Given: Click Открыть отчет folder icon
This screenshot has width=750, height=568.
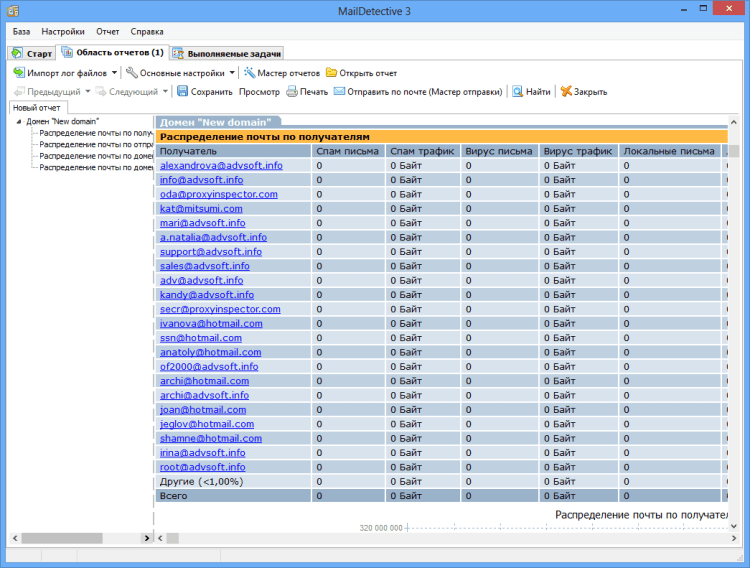Looking at the screenshot, I should (331, 73).
